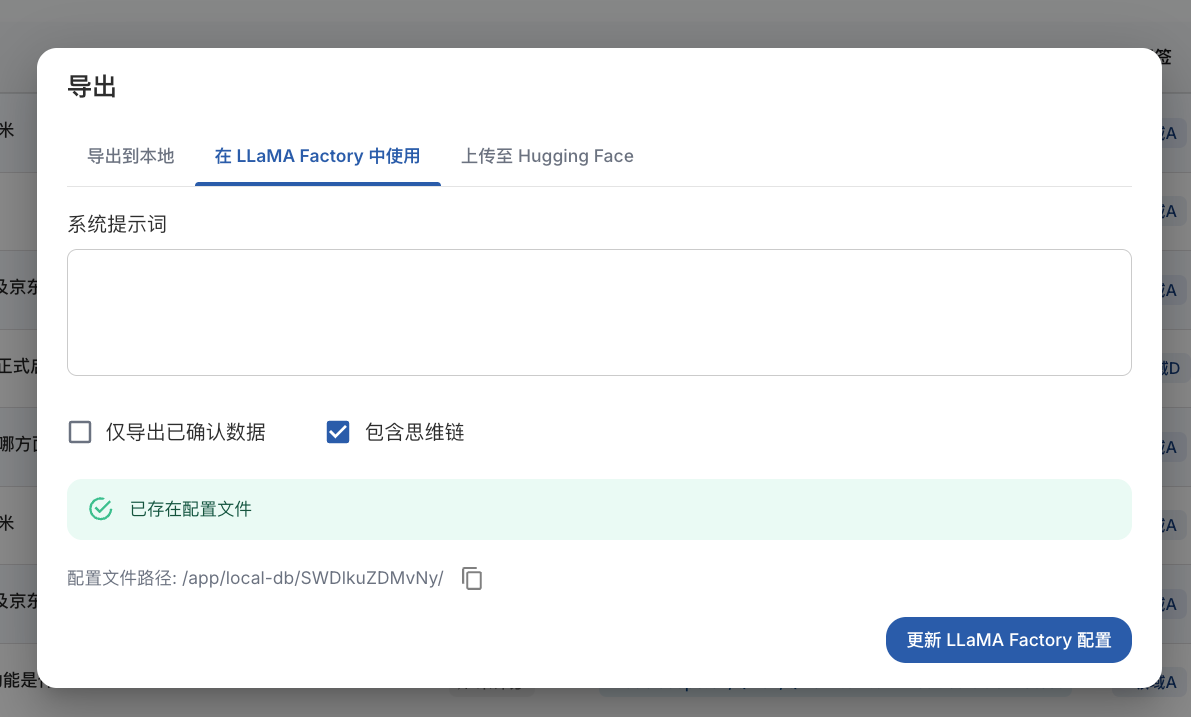Click the green success checkmark icon
The image size is (1191, 717).
pyautogui.click(x=101, y=509)
